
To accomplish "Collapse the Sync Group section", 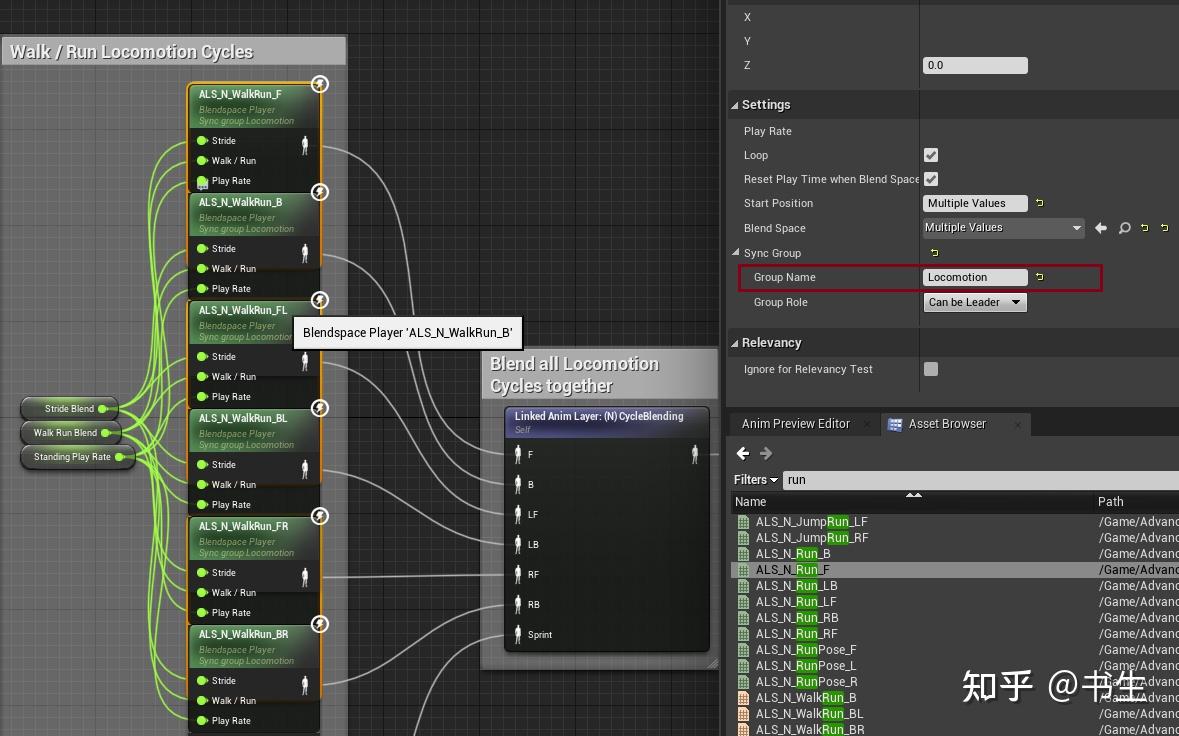I will tap(736, 253).
